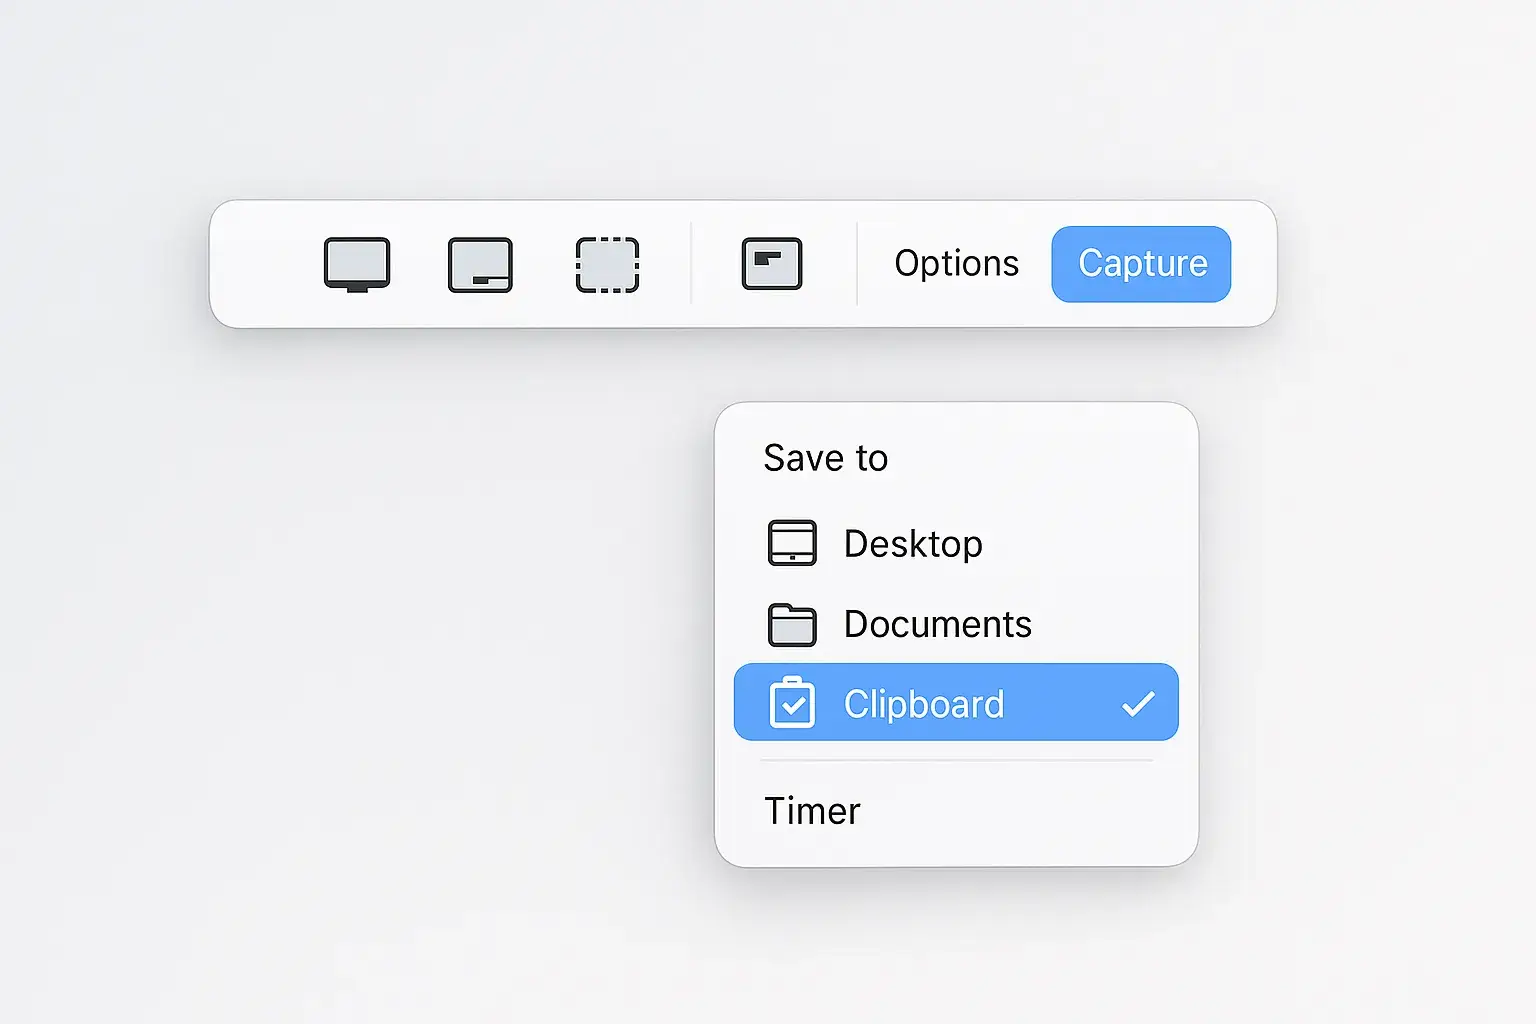The image size is (1536, 1024).
Task: Open the Options dropdown in toolbar
Action: [x=956, y=263]
